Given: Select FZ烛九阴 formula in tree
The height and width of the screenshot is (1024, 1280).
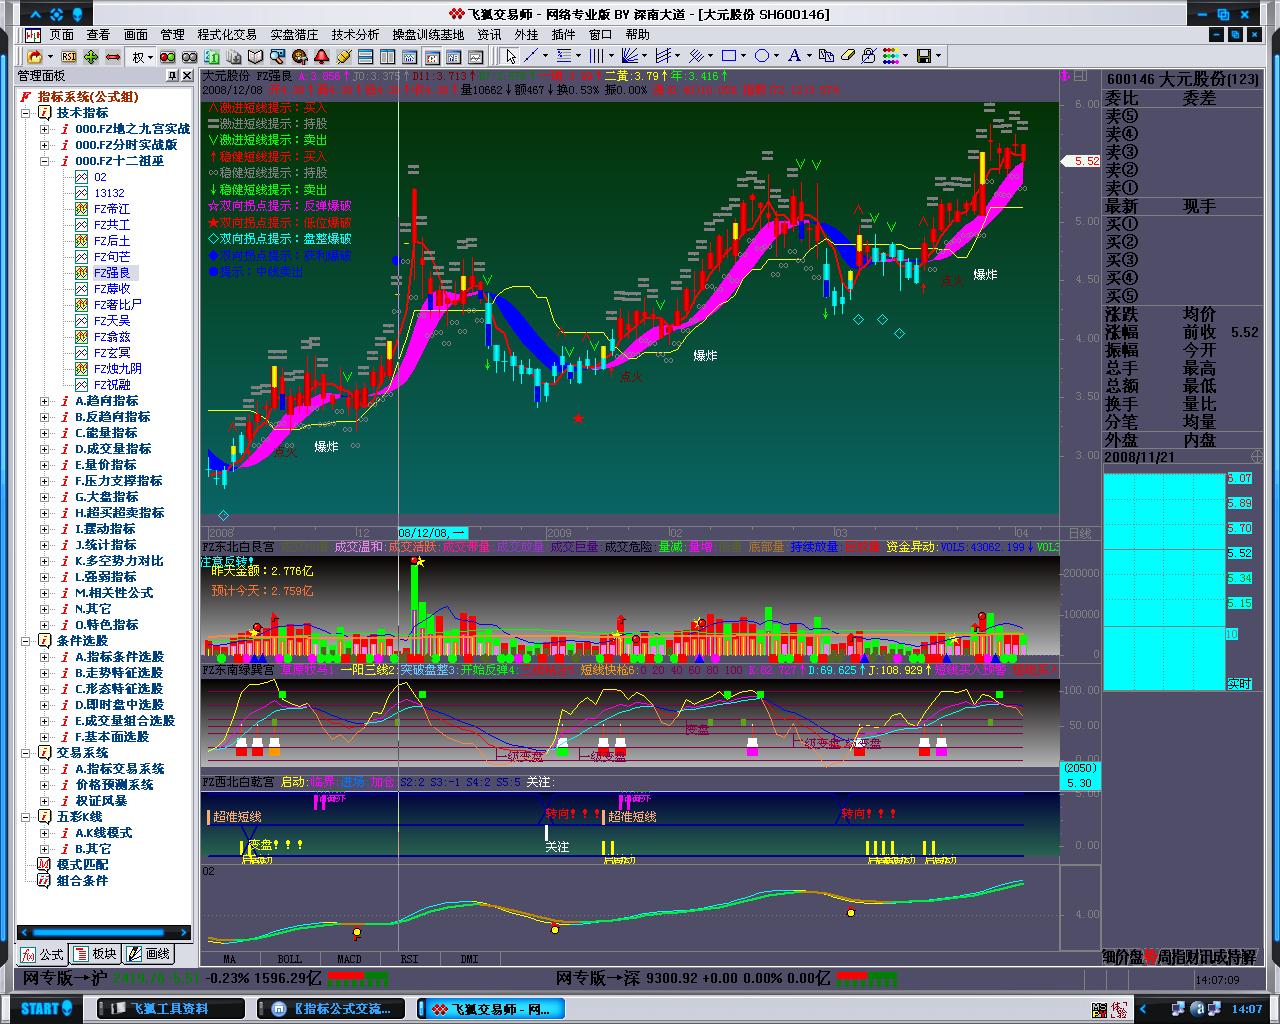Looking at the screenshot, I should tap(117, 369).
